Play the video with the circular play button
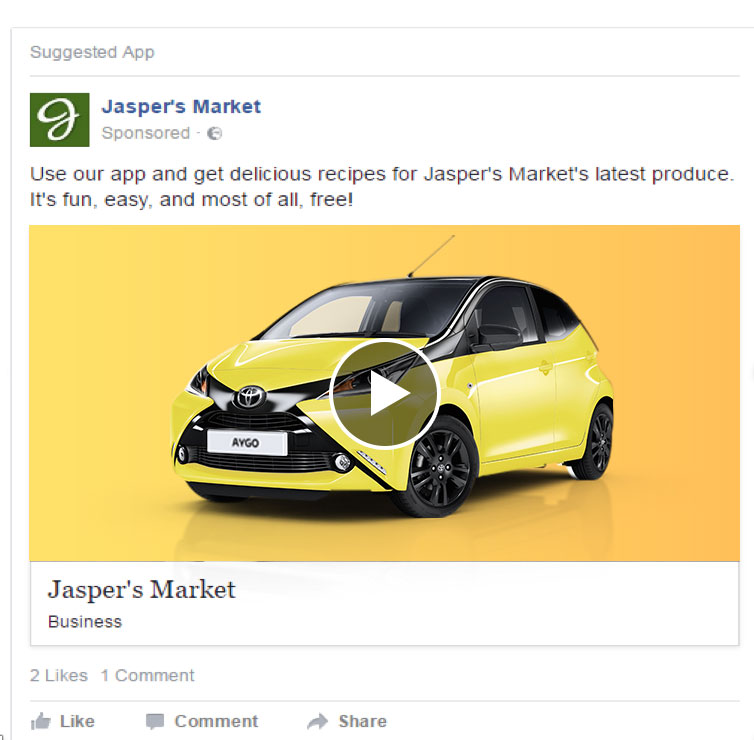Image resolution: width=754 pixels, height=740 pixels. (x=385, y=394)
